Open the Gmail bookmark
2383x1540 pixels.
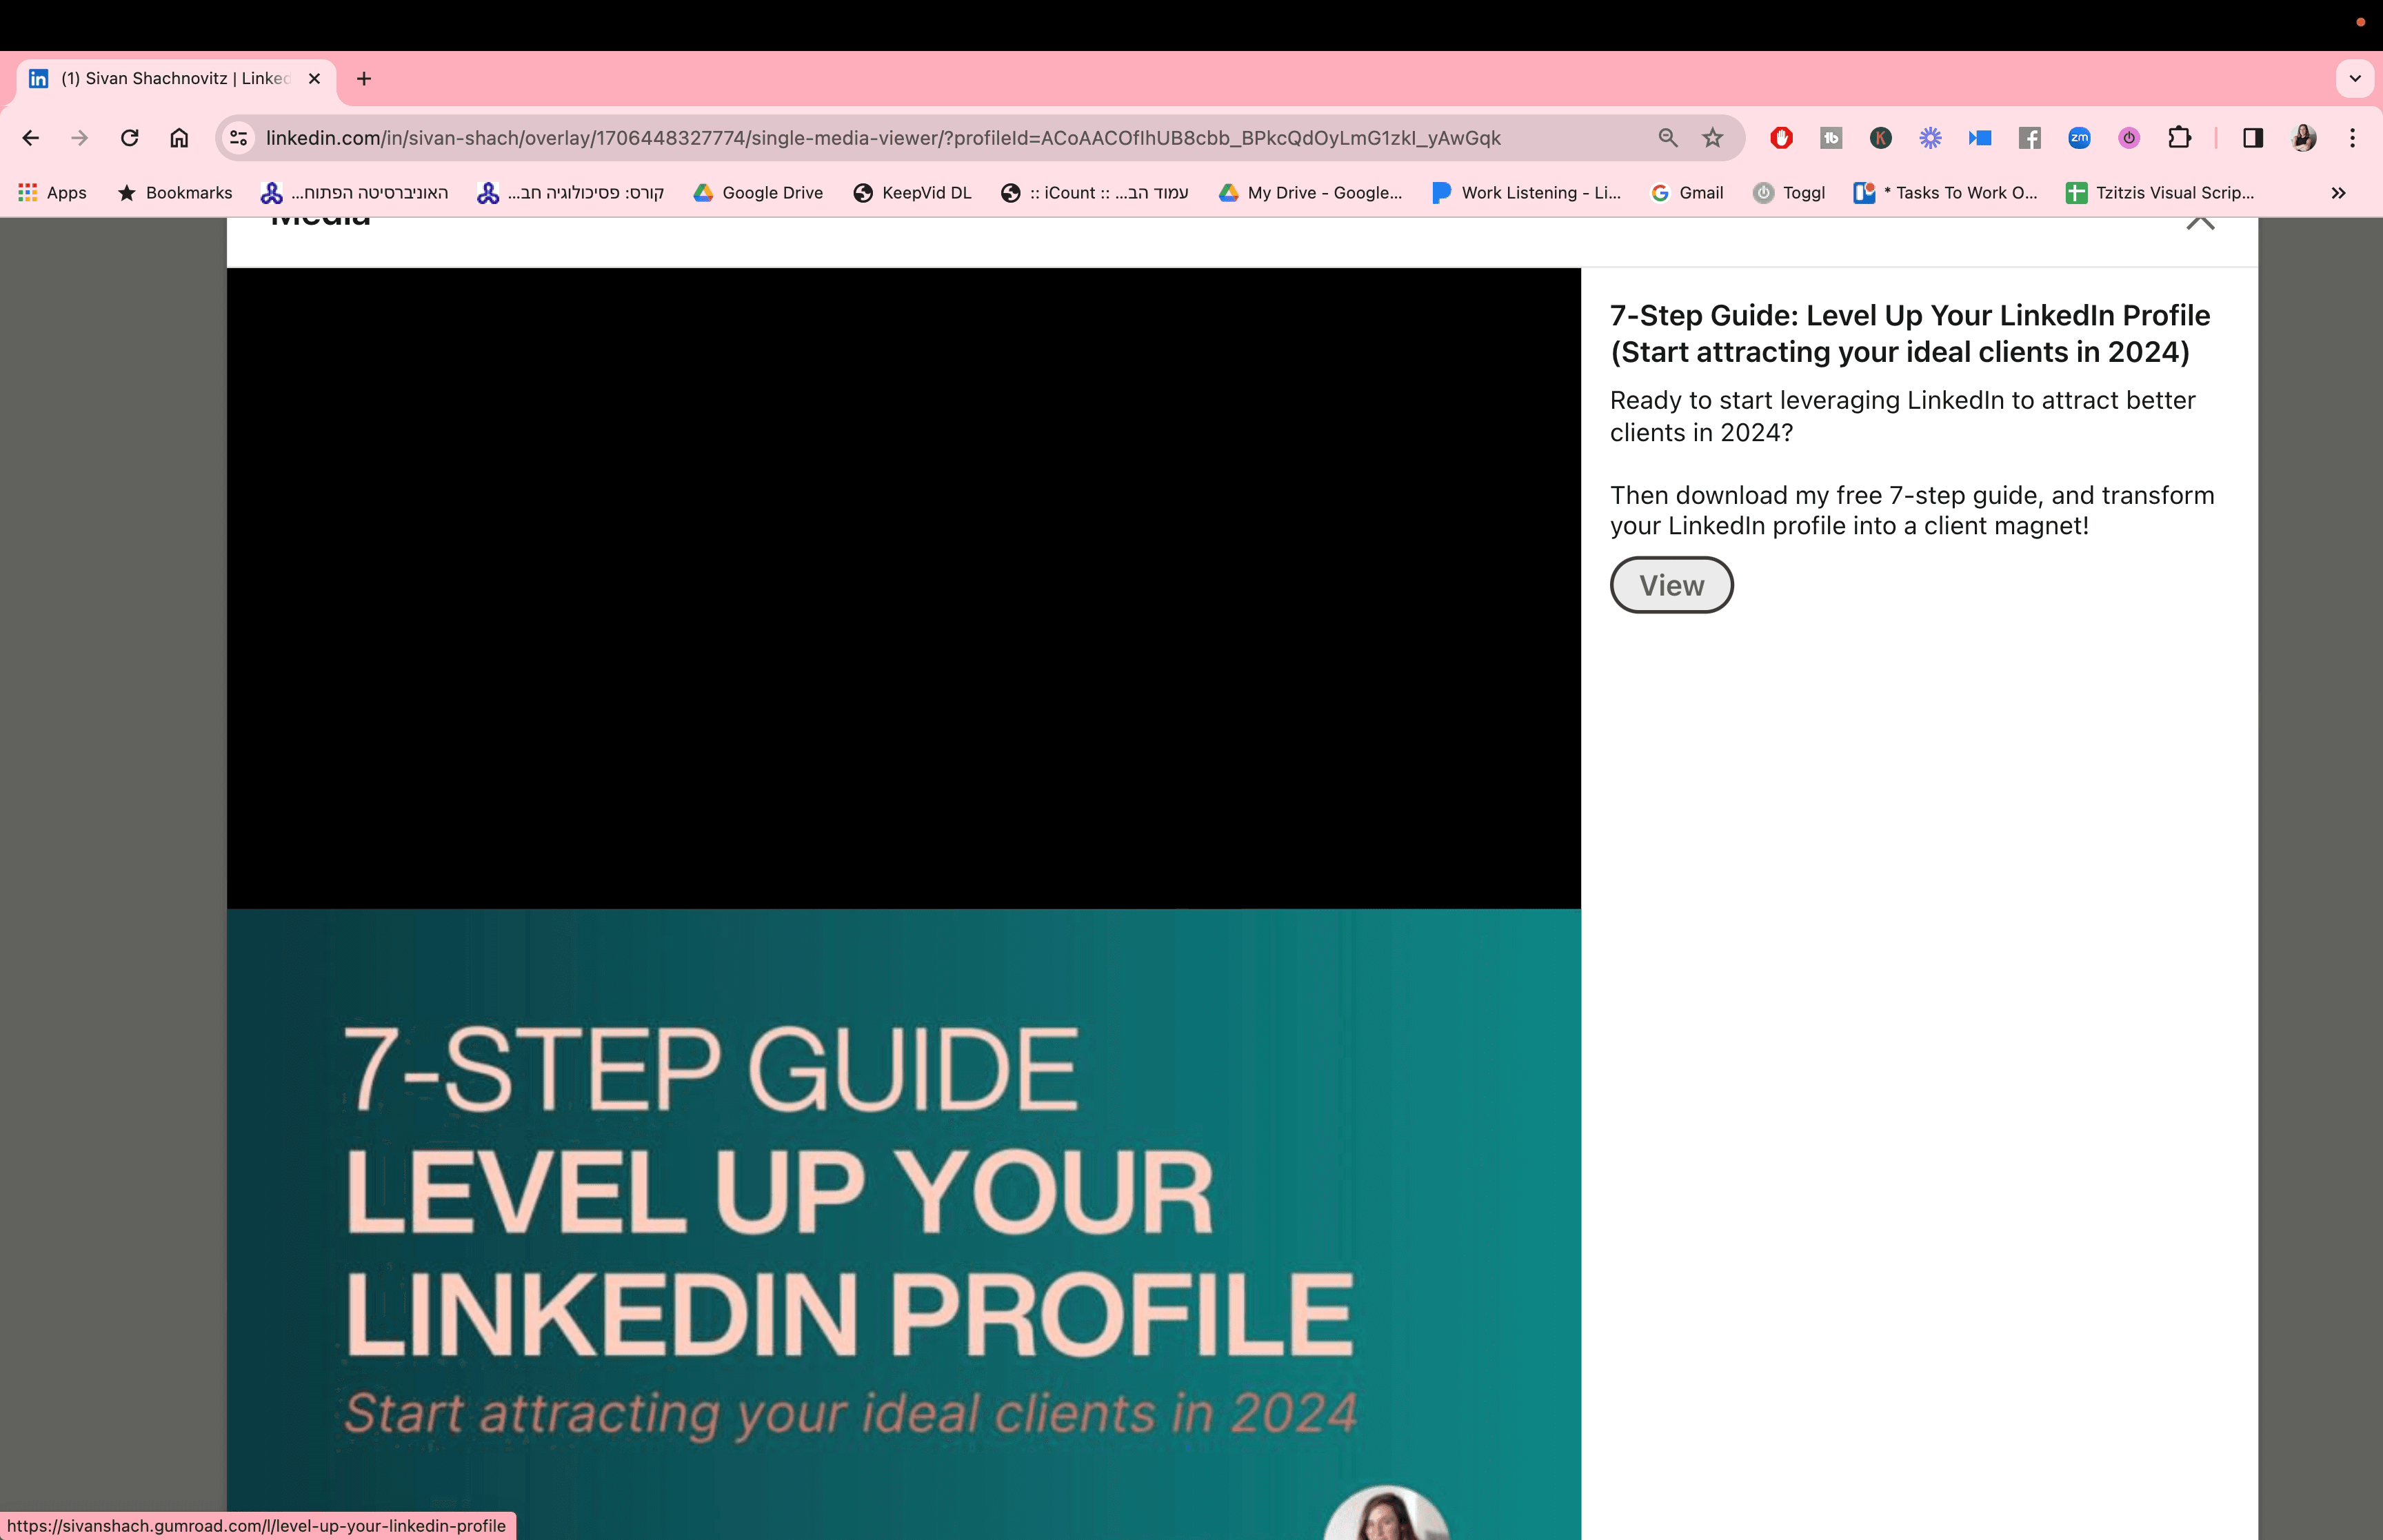(1687, 193)
